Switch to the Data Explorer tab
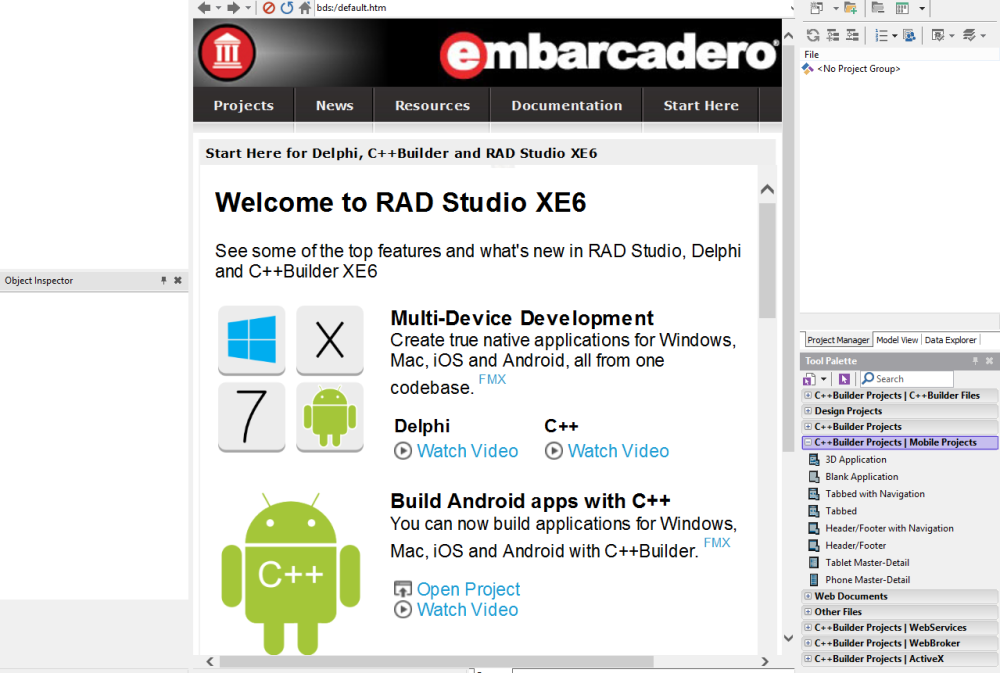The image size is (1000, 673). click(x=950, y=340)
